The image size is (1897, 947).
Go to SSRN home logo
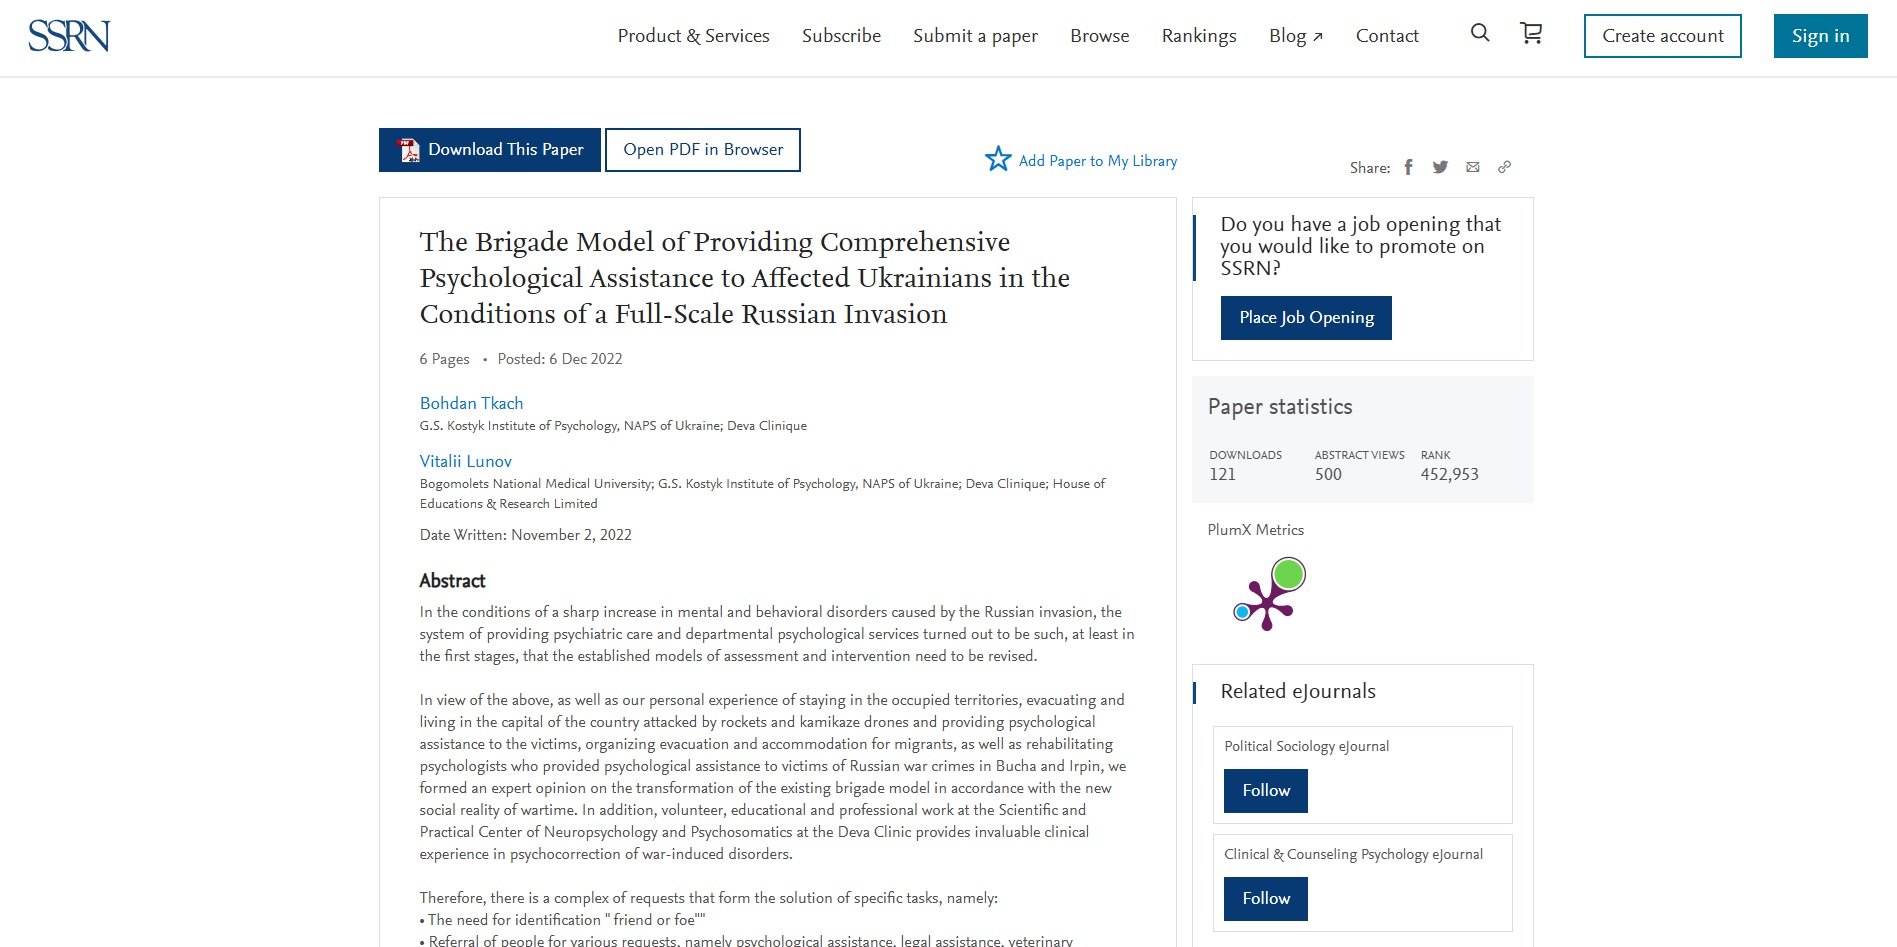[x=69, y=36]
